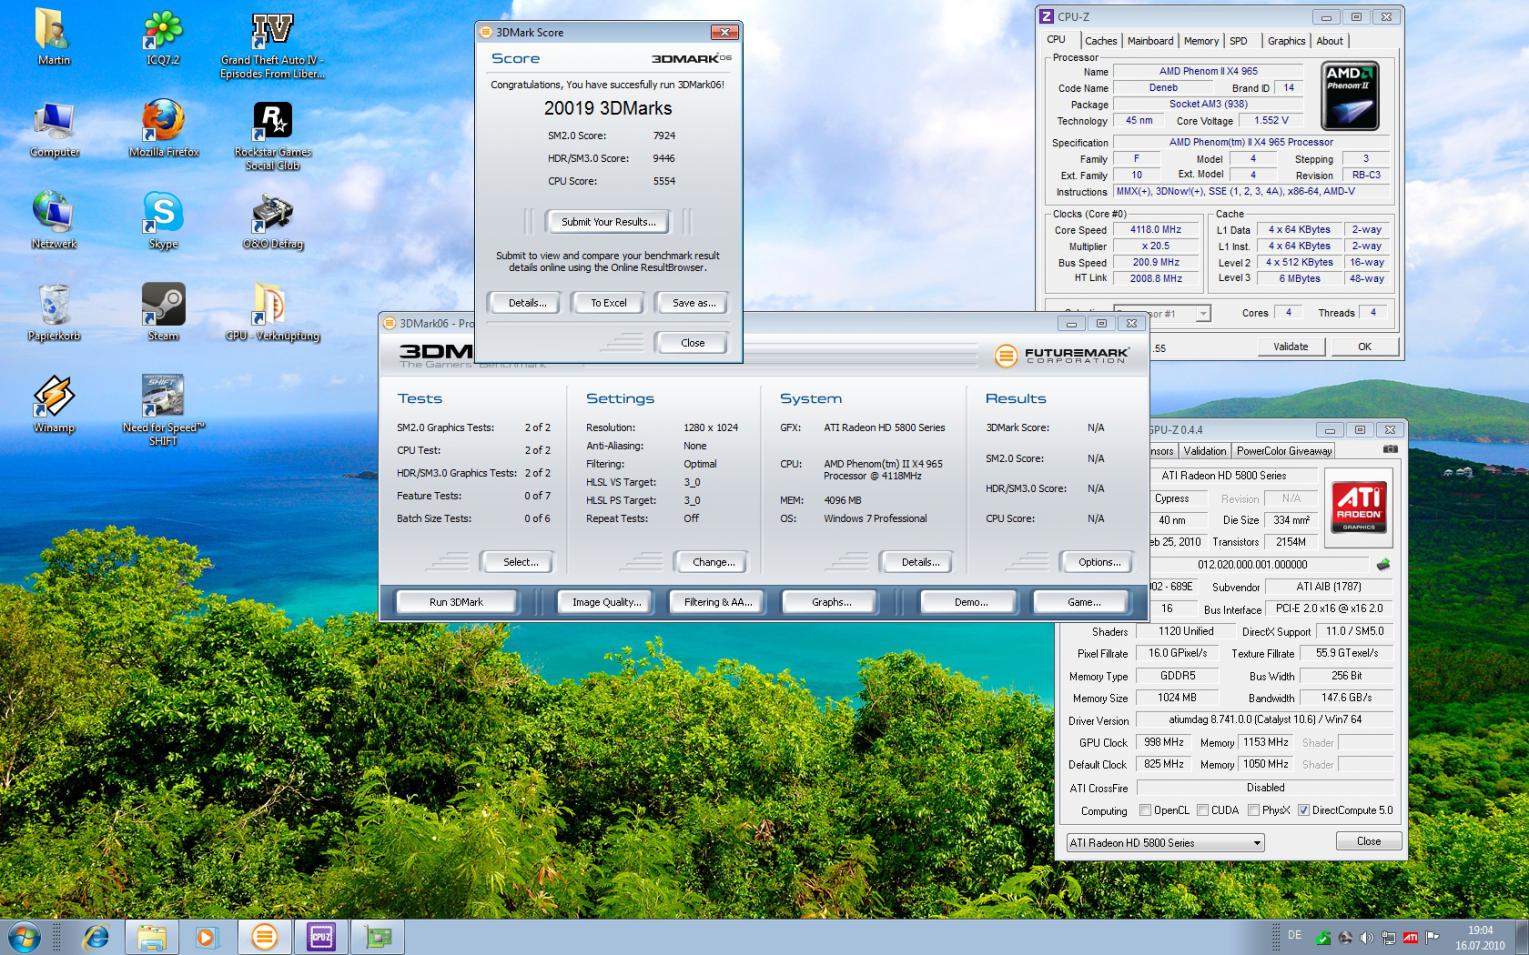Click the To Excel button

pos(608,303)
